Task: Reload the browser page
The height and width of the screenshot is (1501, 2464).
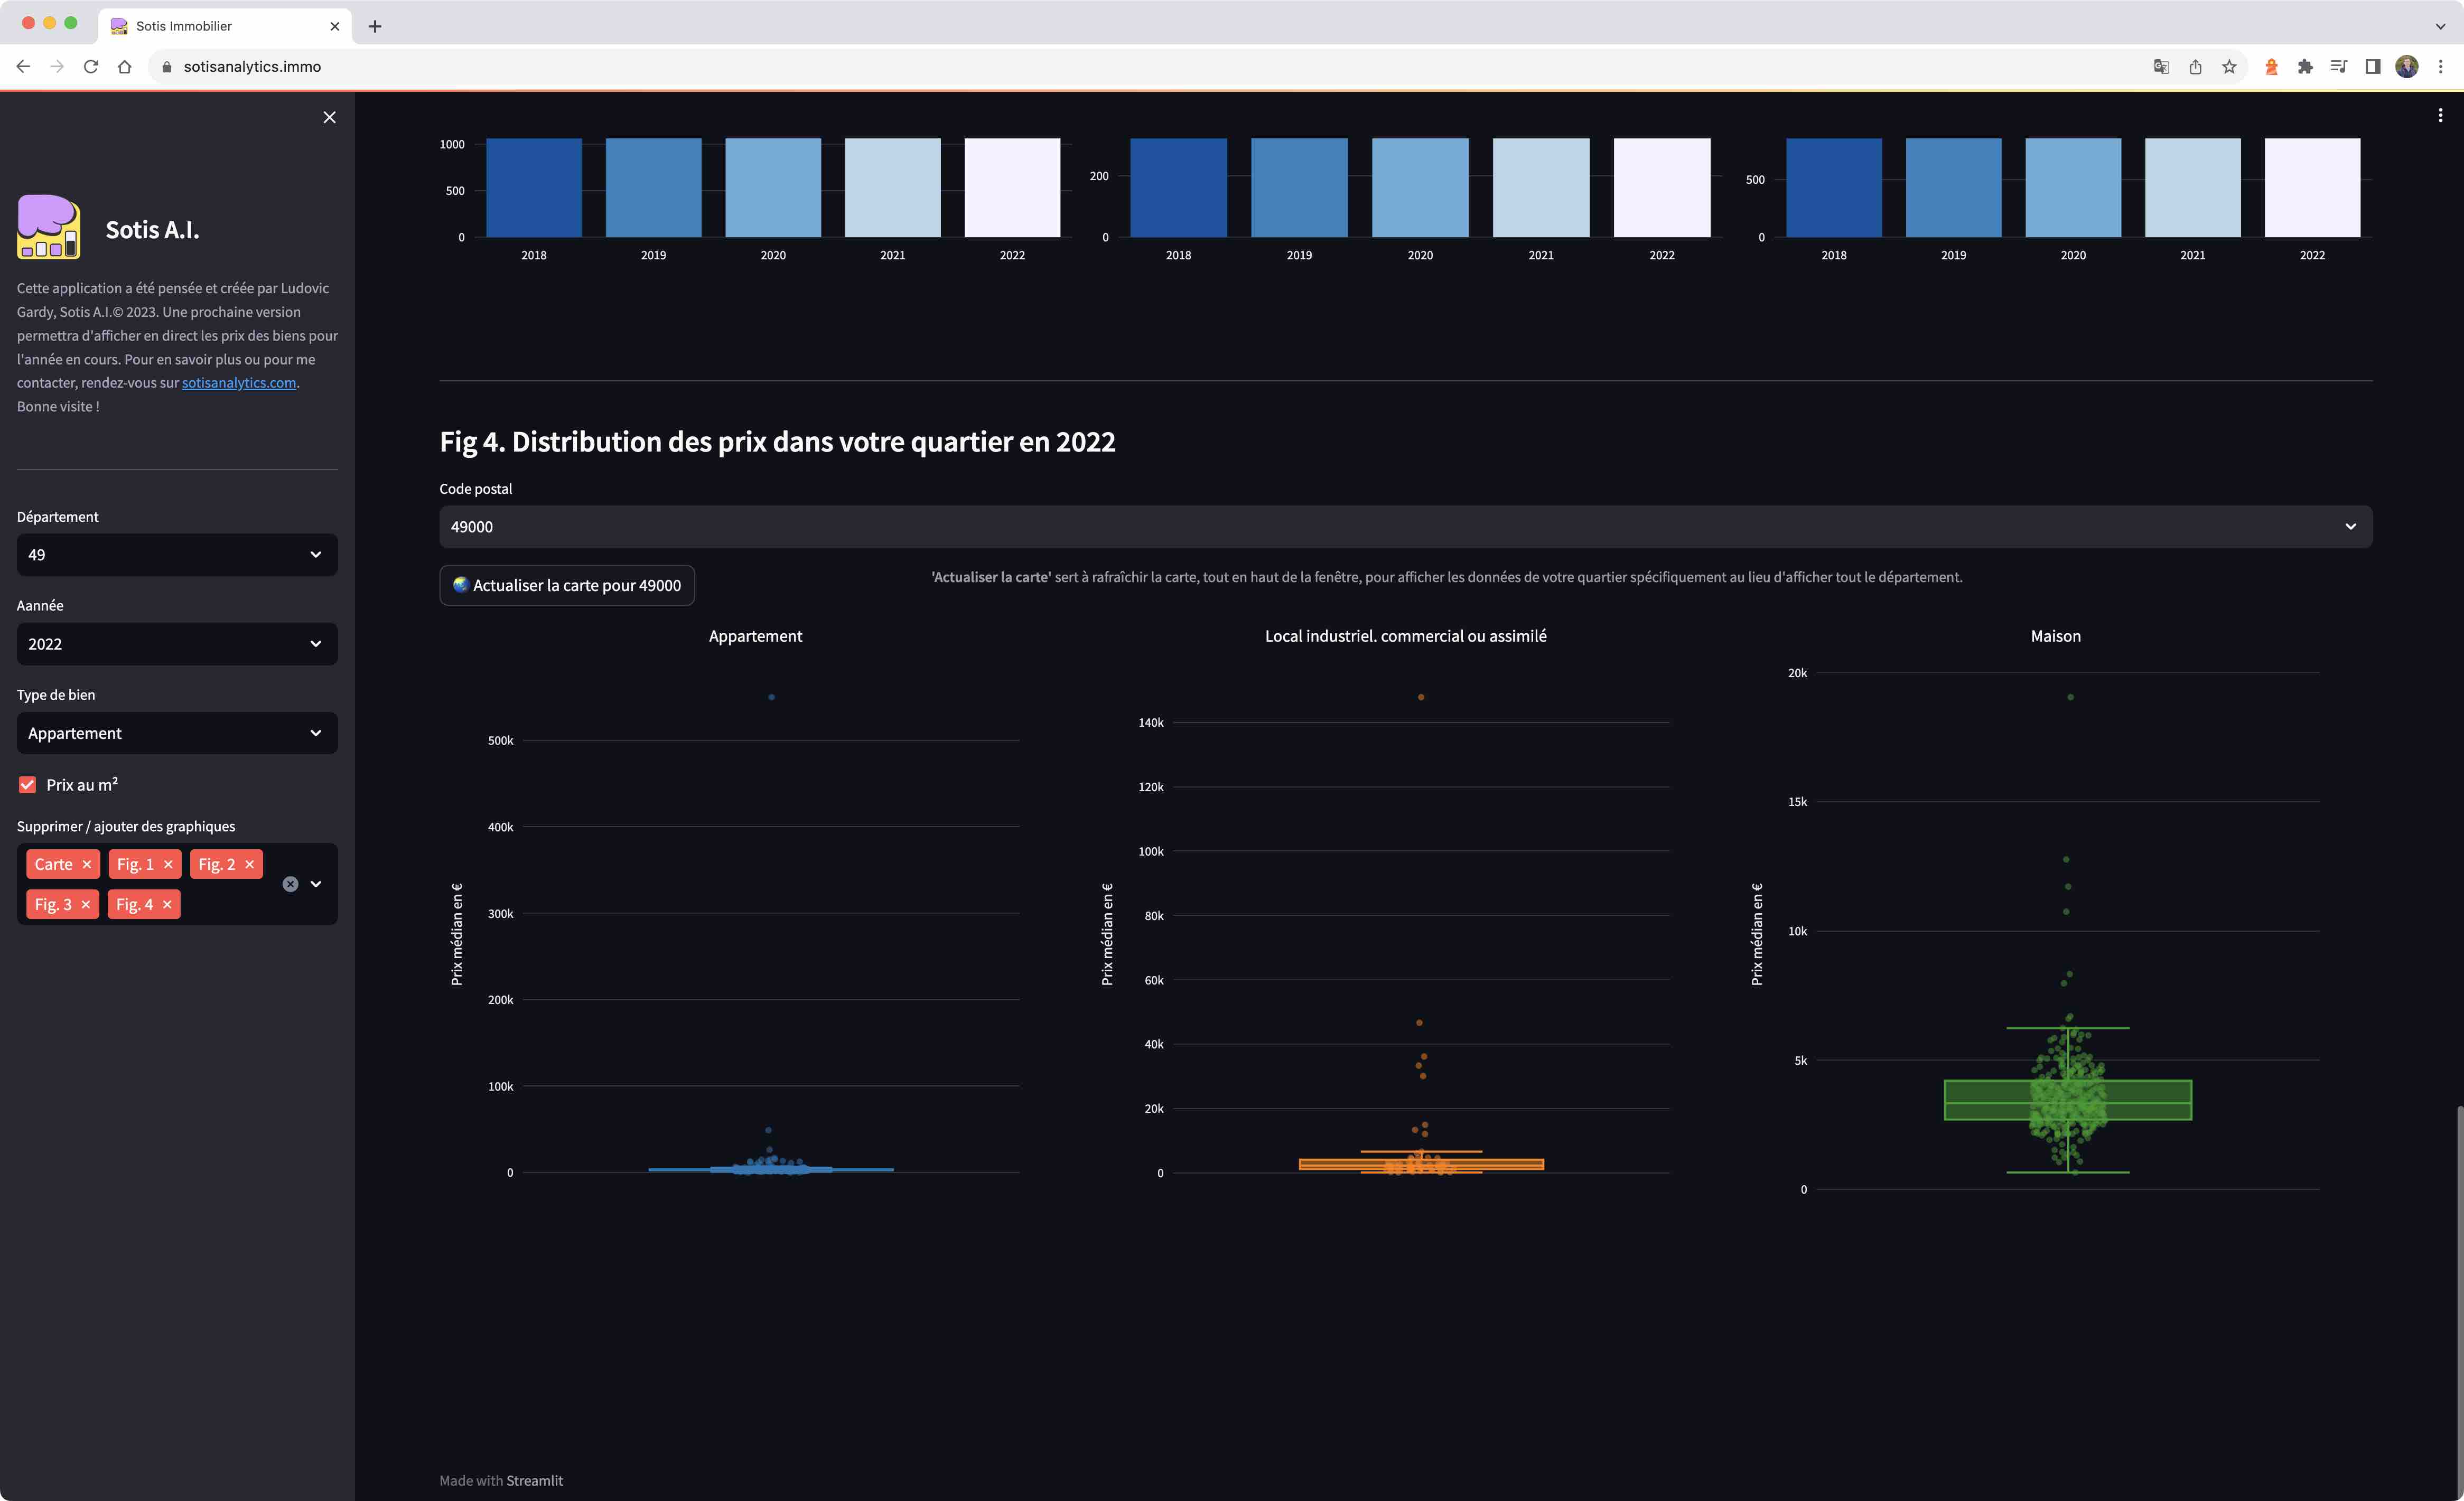Action: point(91,67)
